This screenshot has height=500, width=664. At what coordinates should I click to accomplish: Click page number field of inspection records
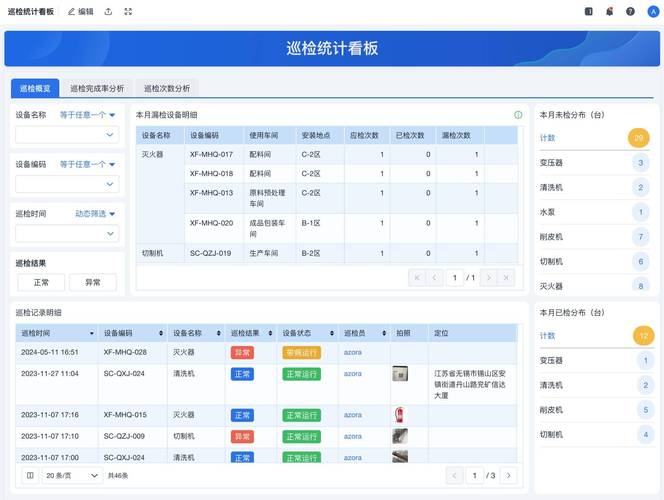coord(475,475)
